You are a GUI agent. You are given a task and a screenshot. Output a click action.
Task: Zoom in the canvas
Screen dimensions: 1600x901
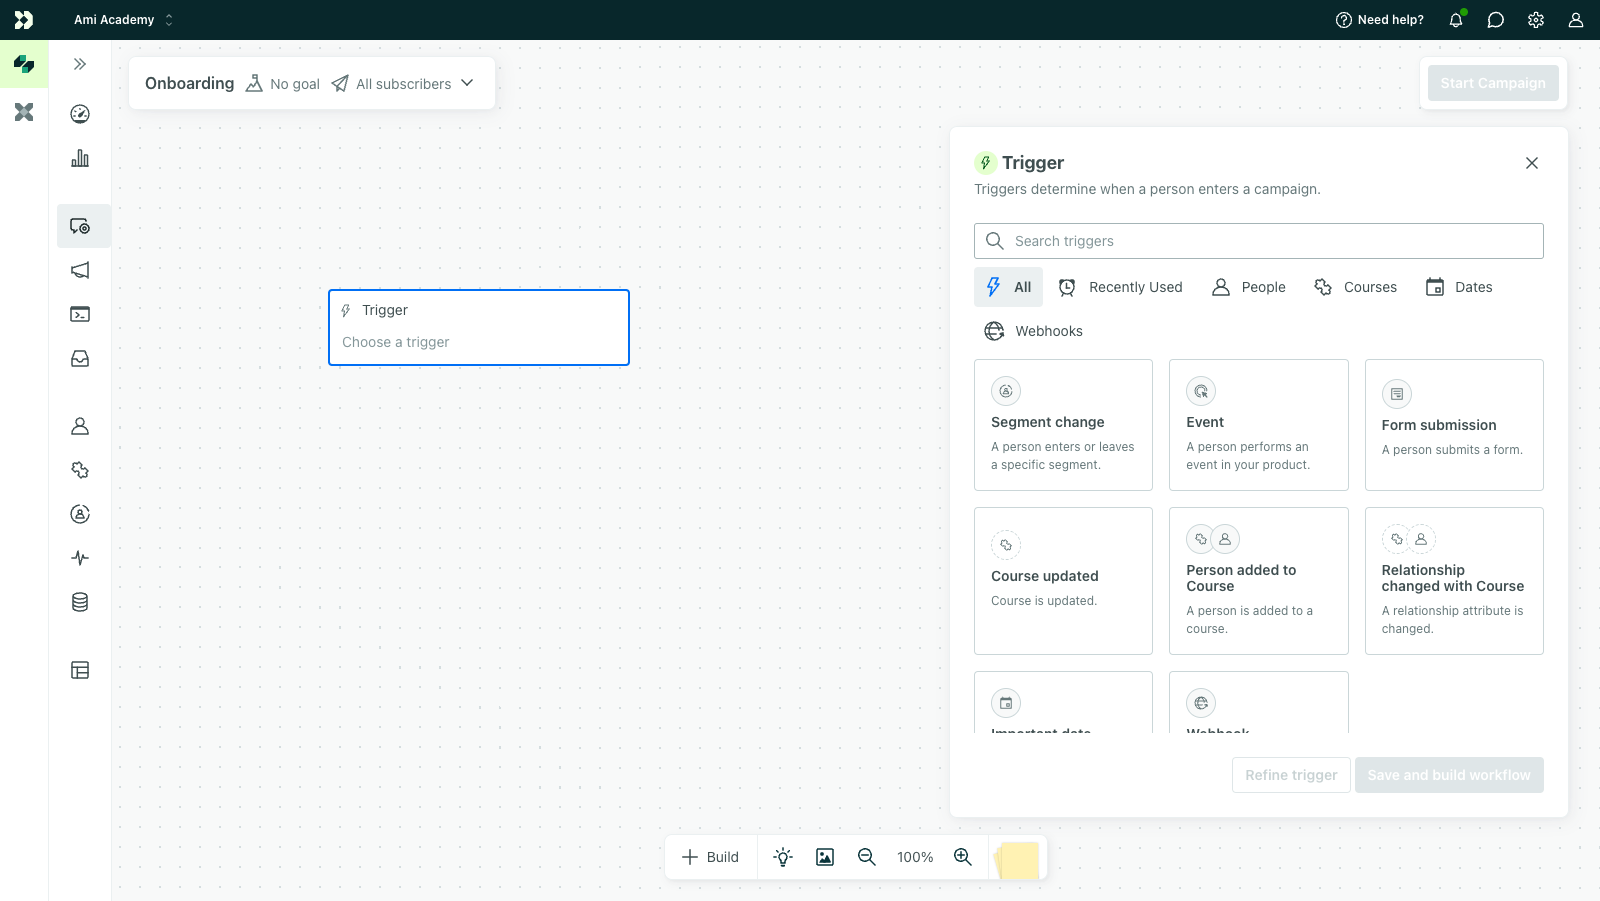(x=963, y=857)
